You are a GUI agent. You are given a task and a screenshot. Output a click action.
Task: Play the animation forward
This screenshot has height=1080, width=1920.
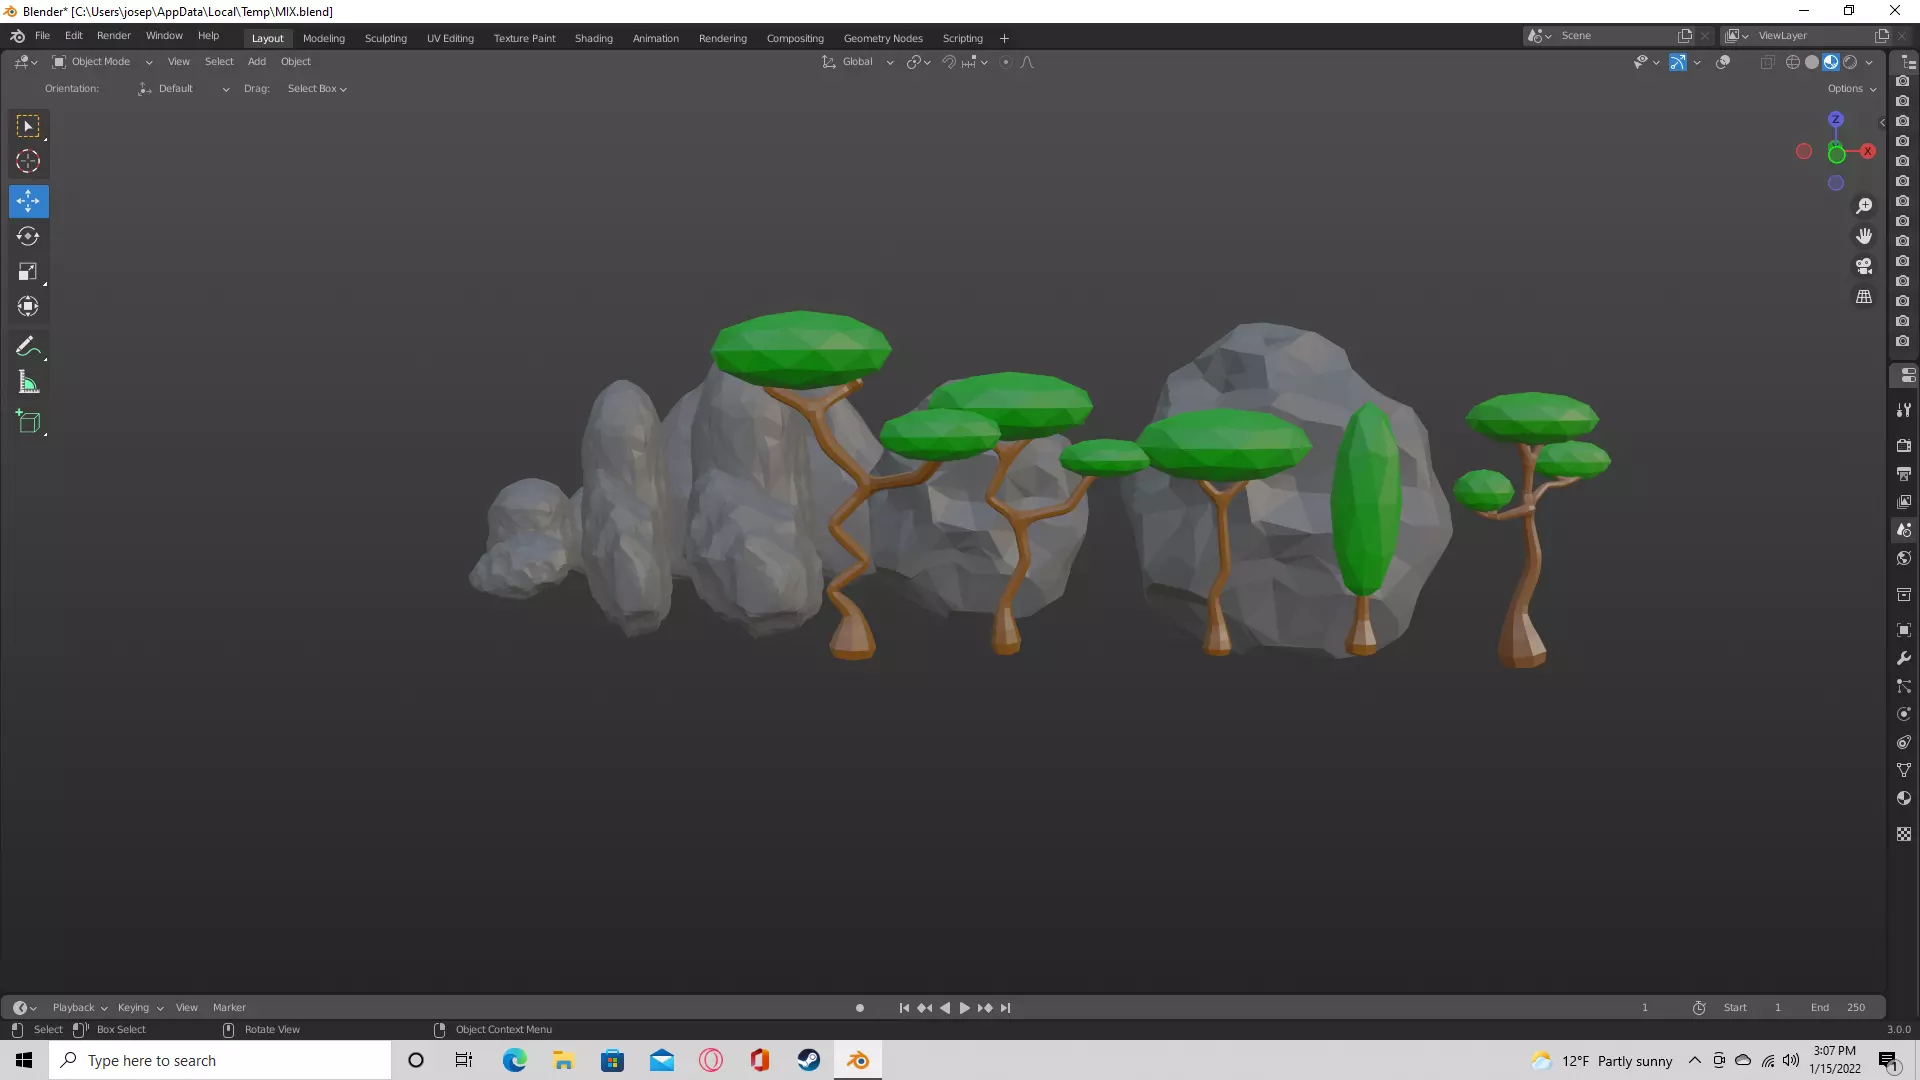tap(965, 1008)
